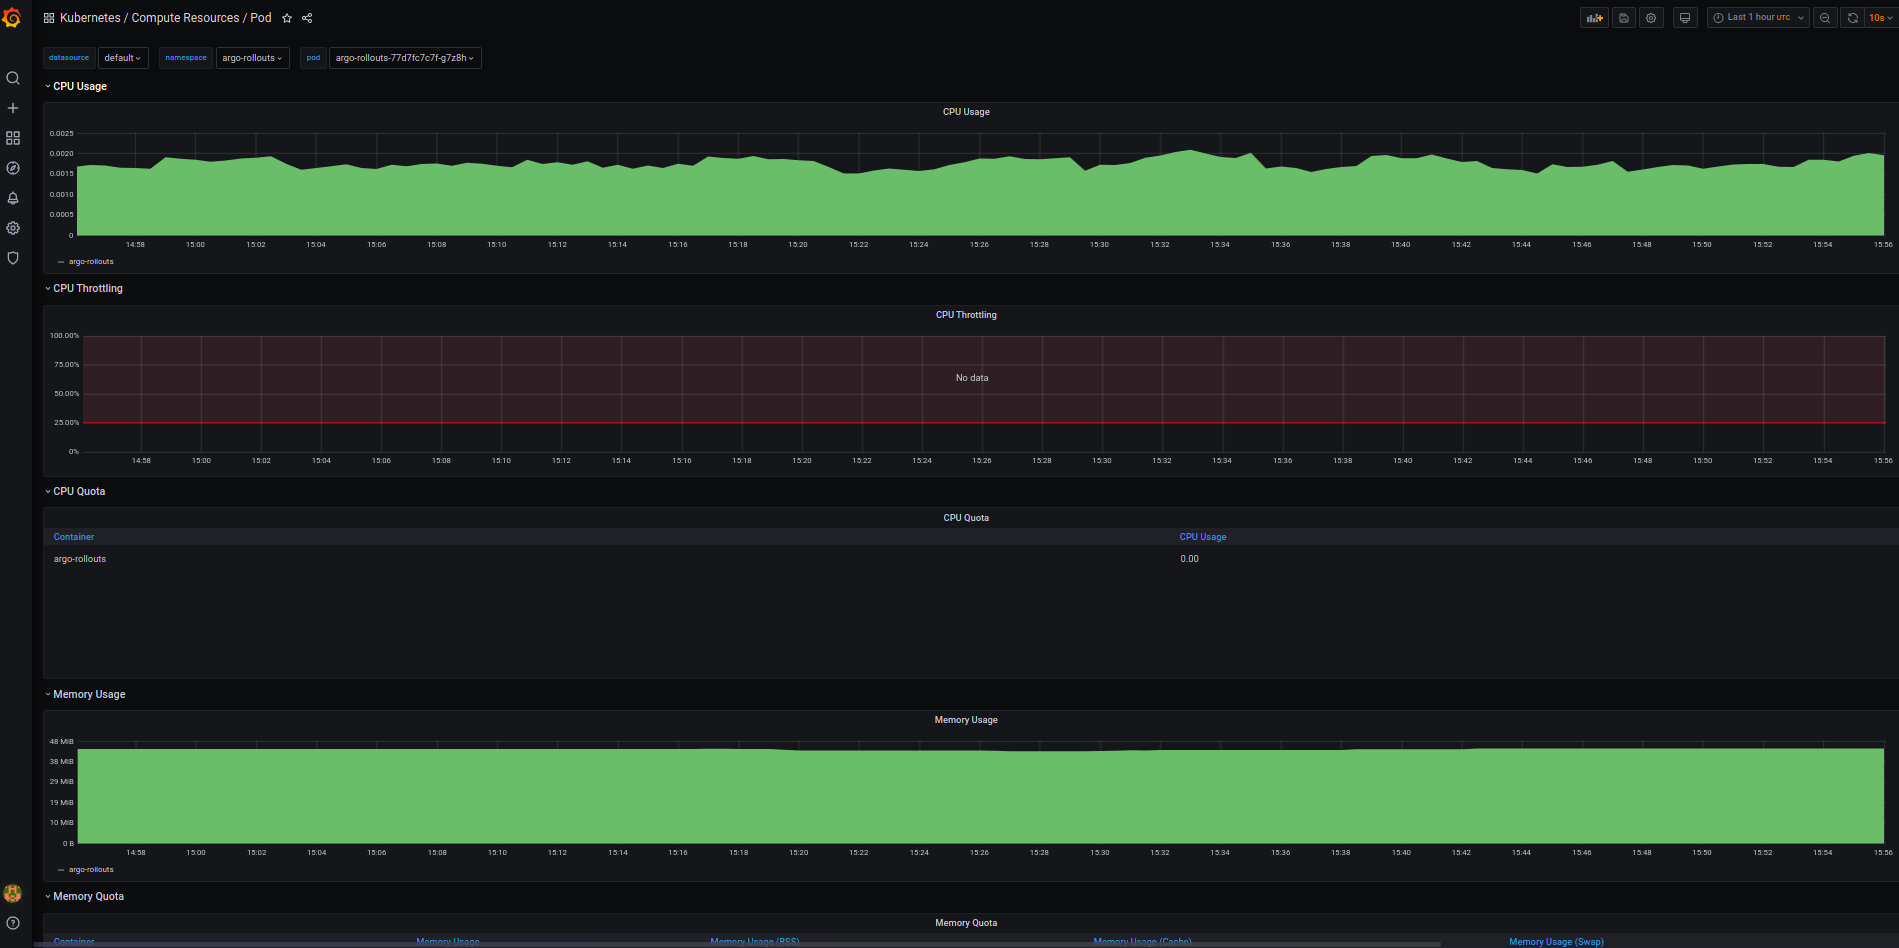Open the CPU Quota panel title menu
The width and height of the screenshot is (1899, 948).
pos(966,518)
